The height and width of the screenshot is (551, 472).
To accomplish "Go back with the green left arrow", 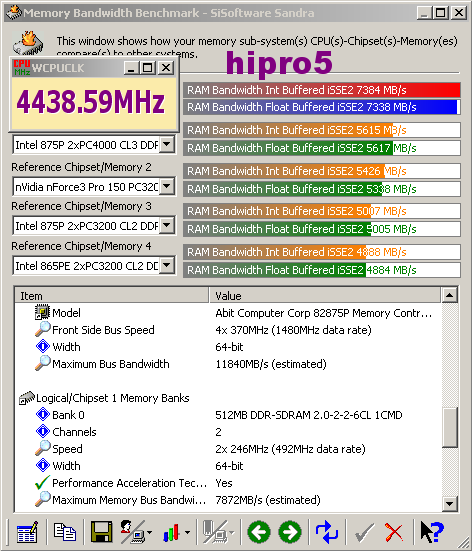I will (x=259, y=532).
